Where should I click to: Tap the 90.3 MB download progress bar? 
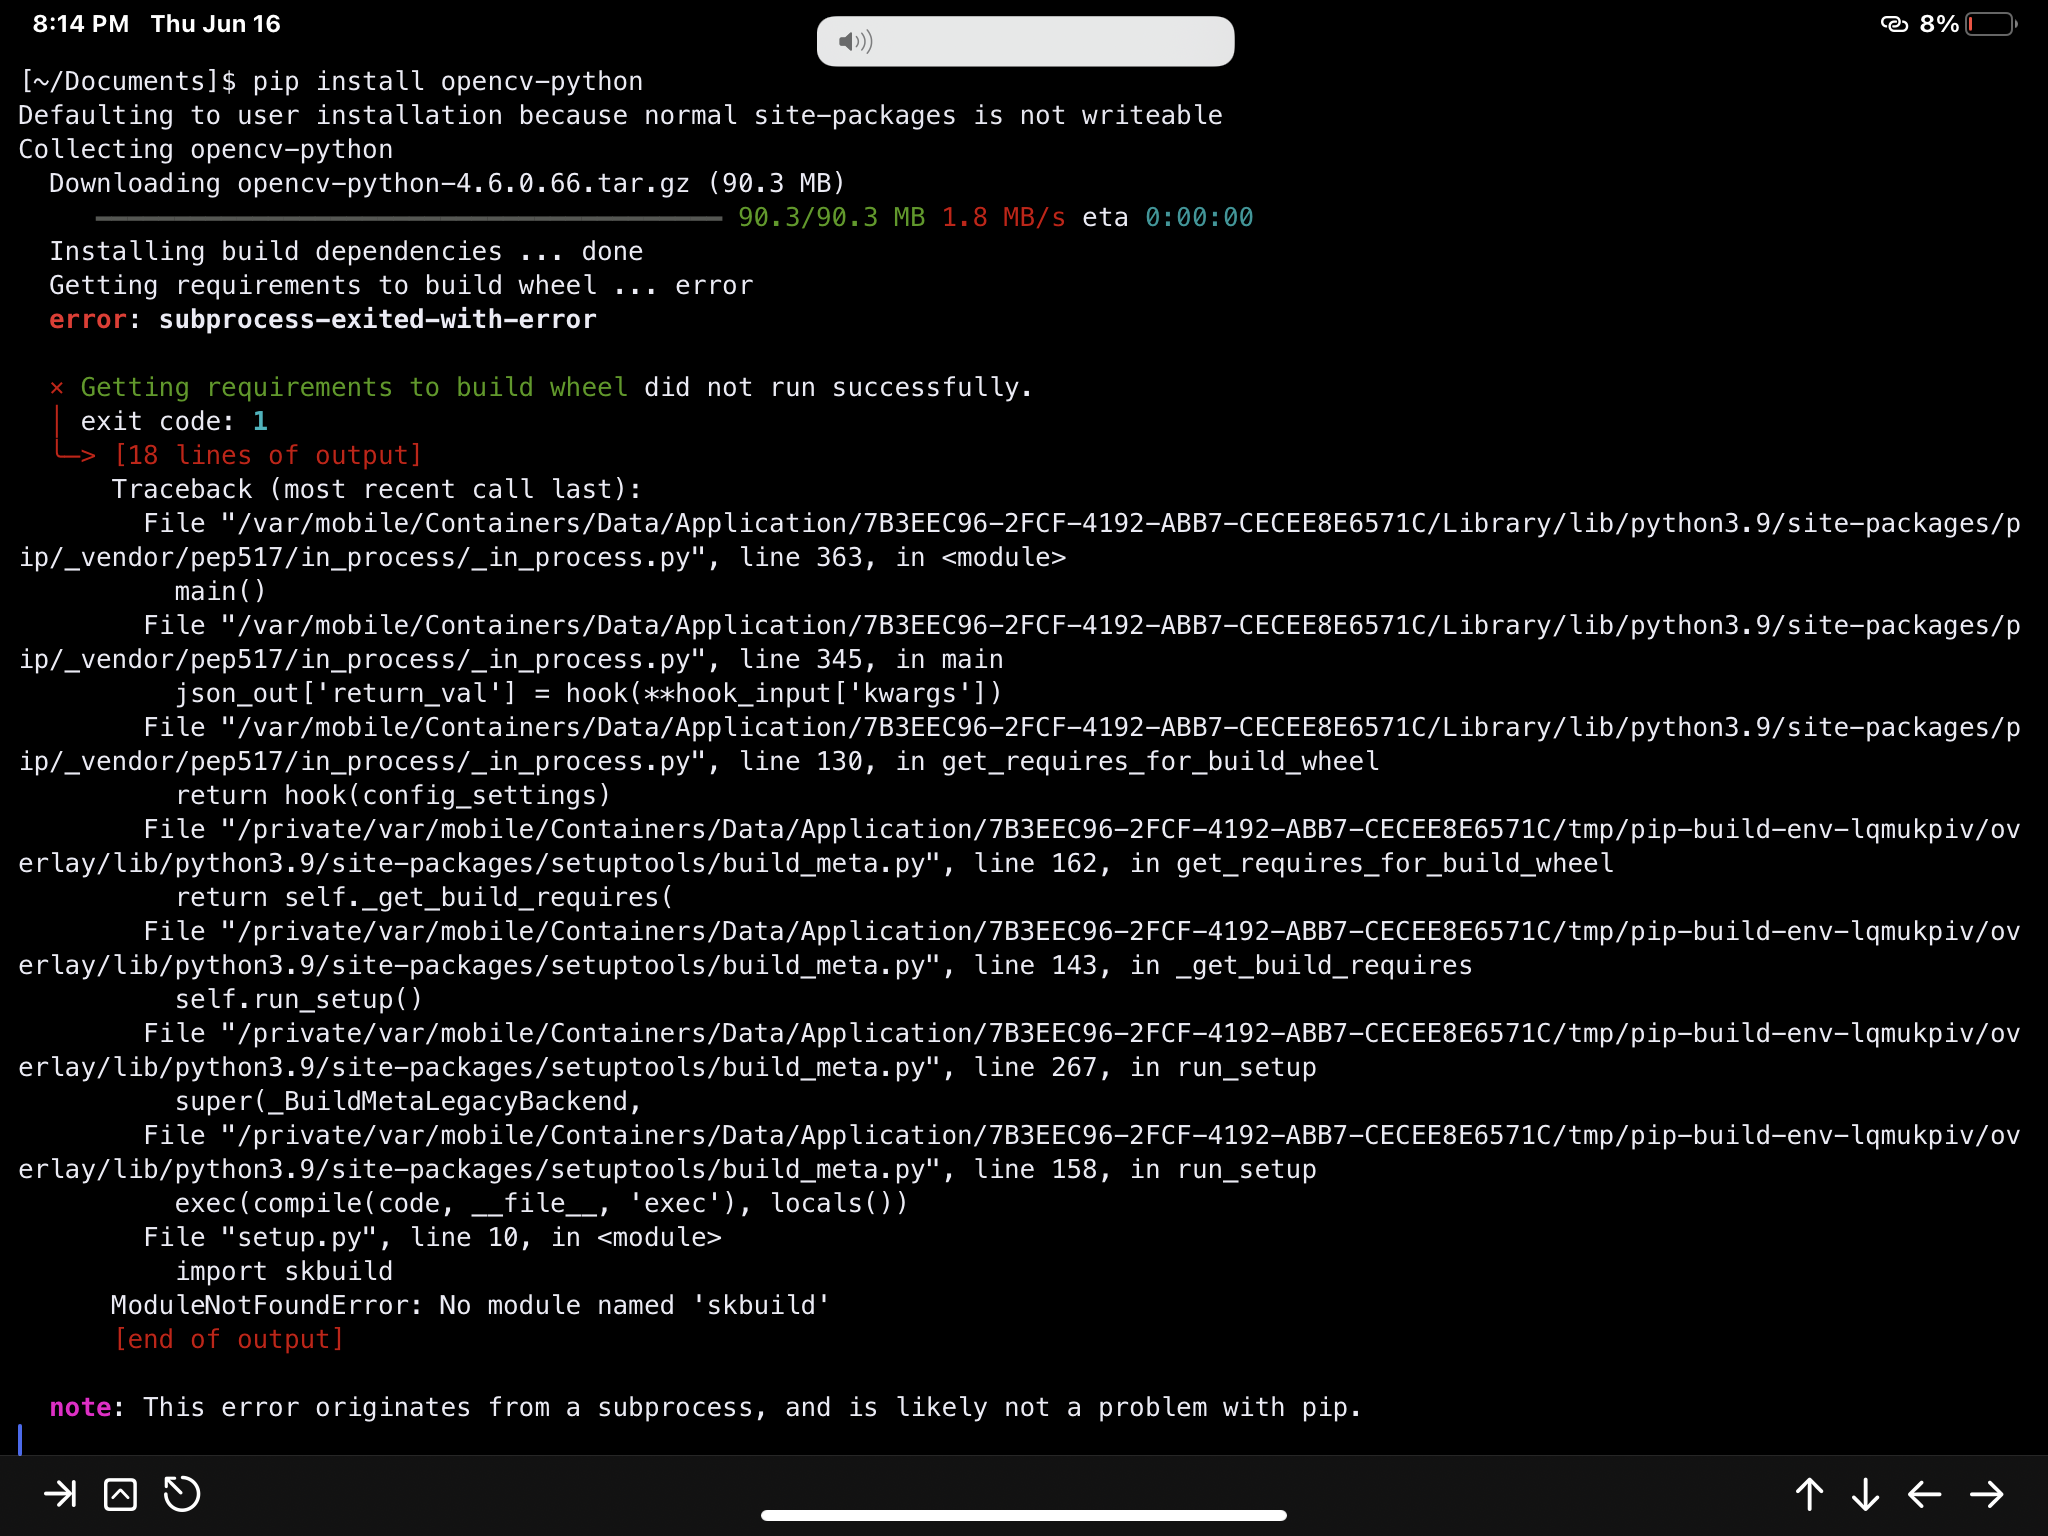click(x=410, y=216)
